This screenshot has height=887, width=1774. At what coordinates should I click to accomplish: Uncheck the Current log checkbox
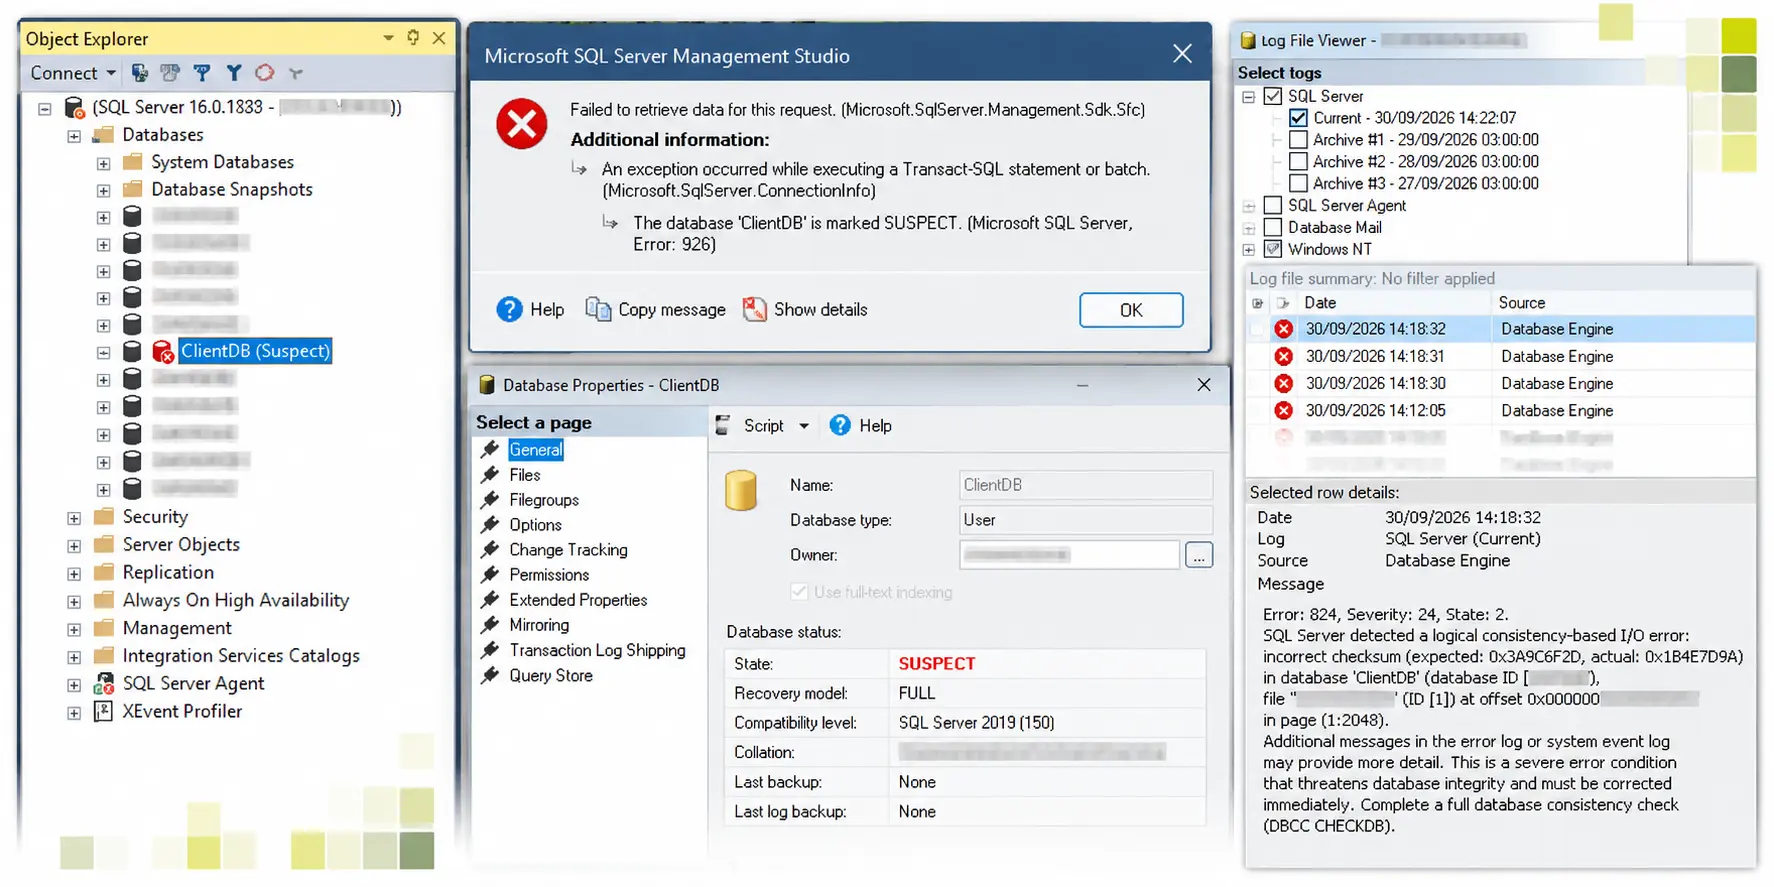[1298, 118]
